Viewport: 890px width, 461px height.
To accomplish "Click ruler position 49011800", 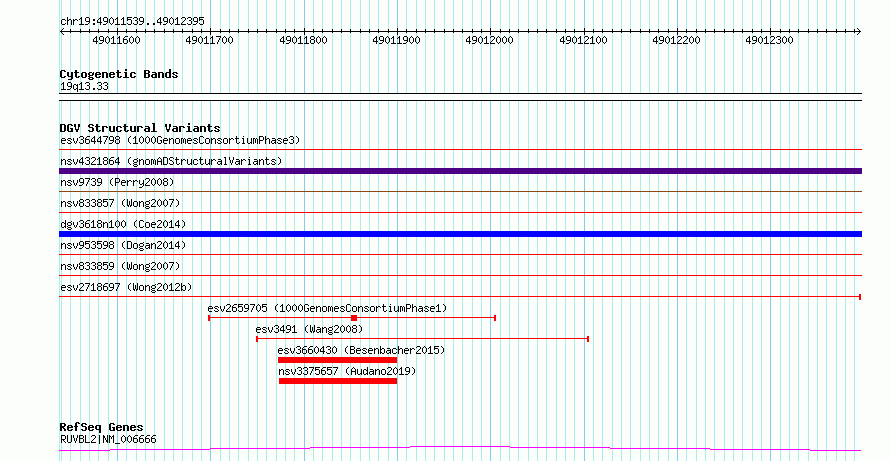I will pyautogui.click(x=303, y=40).
